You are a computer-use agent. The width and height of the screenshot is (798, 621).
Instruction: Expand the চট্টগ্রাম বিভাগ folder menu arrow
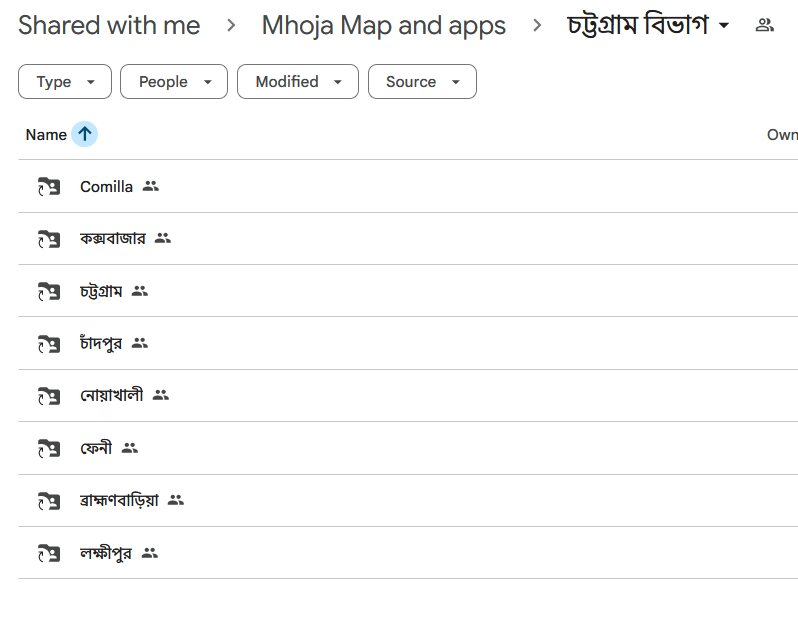pyautogui.click(x=724, y=25)
